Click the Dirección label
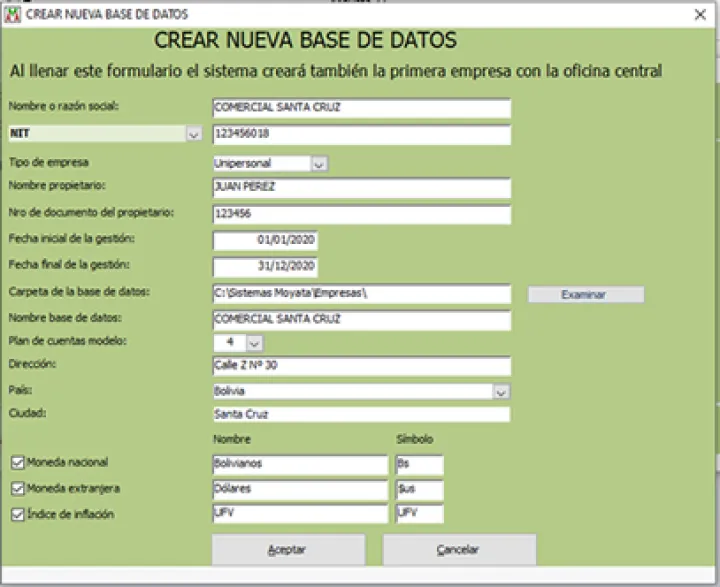 (x=32, y=364)
